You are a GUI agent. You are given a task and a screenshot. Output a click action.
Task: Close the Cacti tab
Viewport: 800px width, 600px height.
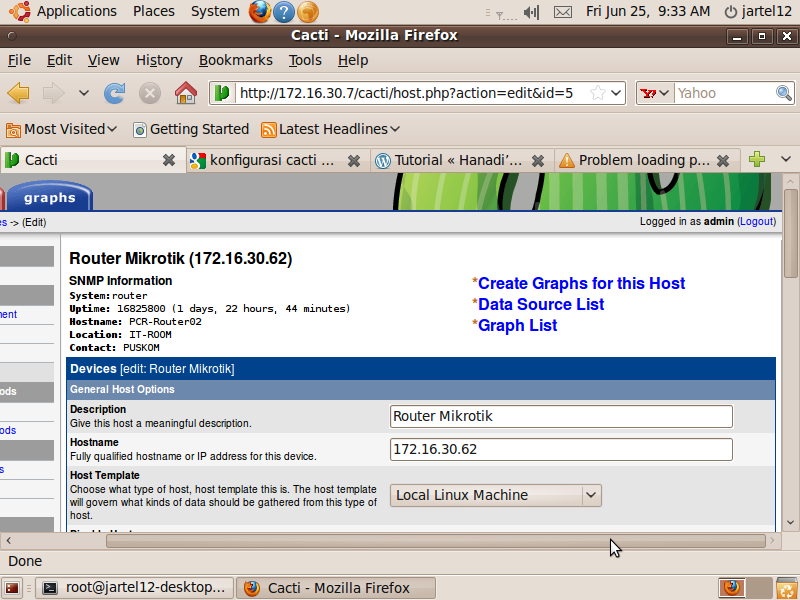click(x=169, y=161)
